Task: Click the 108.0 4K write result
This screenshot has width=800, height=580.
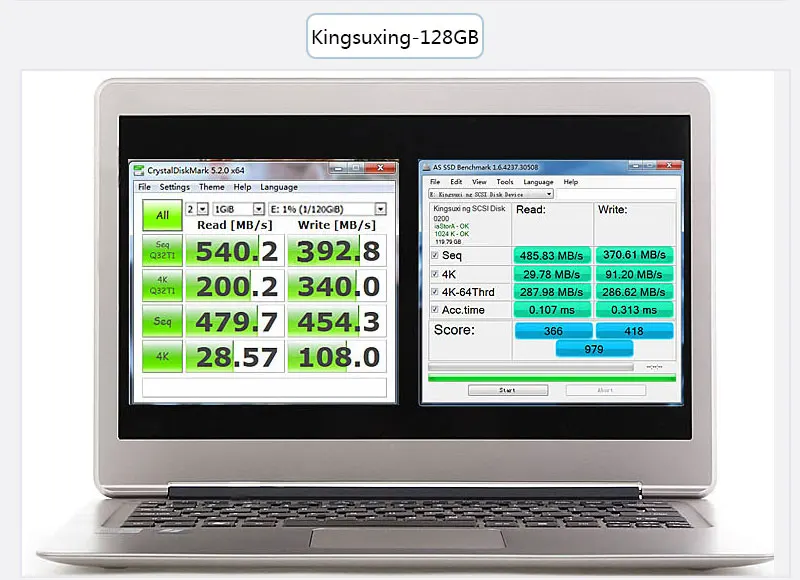Action: [x=337, y=356]
